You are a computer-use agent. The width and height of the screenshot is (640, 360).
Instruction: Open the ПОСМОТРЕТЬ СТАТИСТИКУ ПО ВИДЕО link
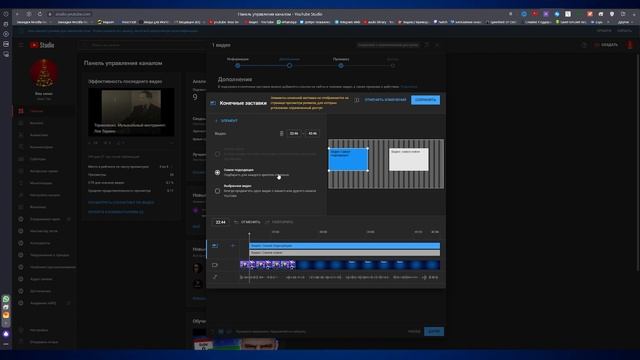121,202
